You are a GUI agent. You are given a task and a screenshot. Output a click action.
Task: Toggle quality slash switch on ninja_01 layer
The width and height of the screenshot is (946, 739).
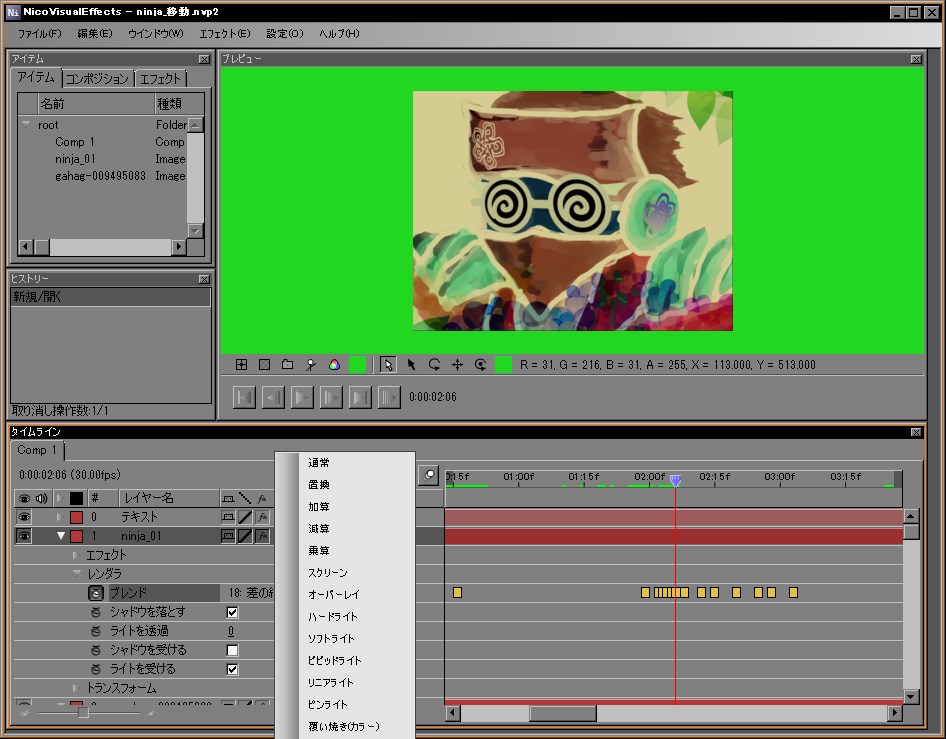point(245,536)
